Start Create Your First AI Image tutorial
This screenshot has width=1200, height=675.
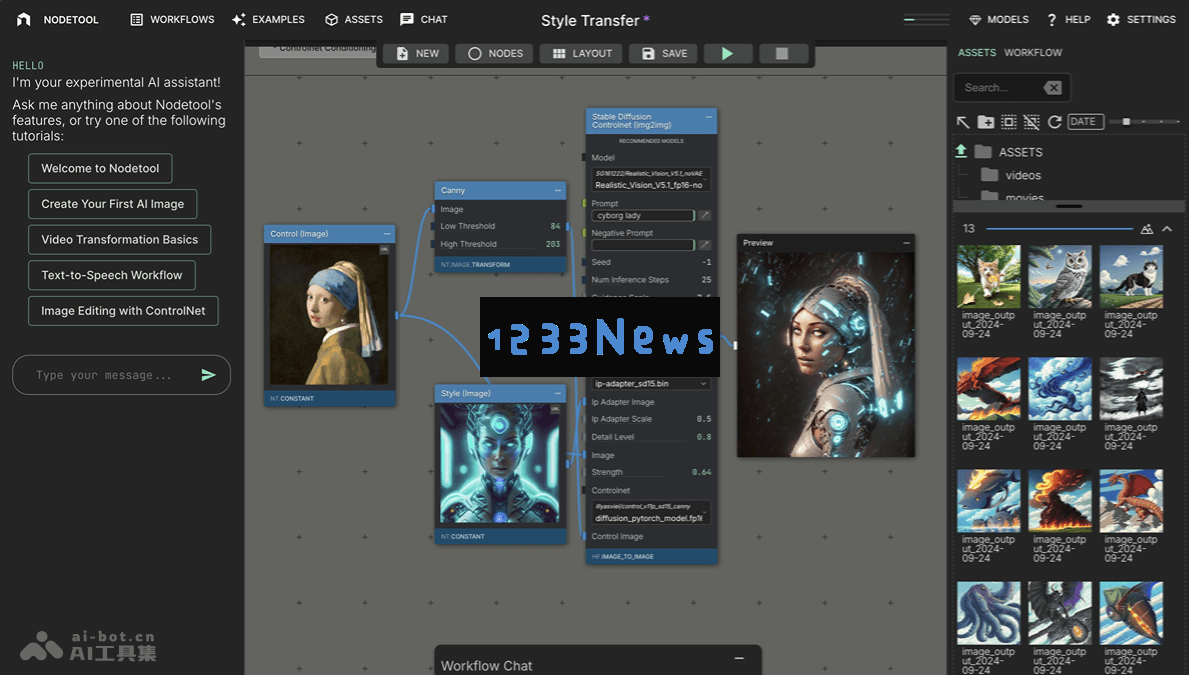[x=113, y=204]
